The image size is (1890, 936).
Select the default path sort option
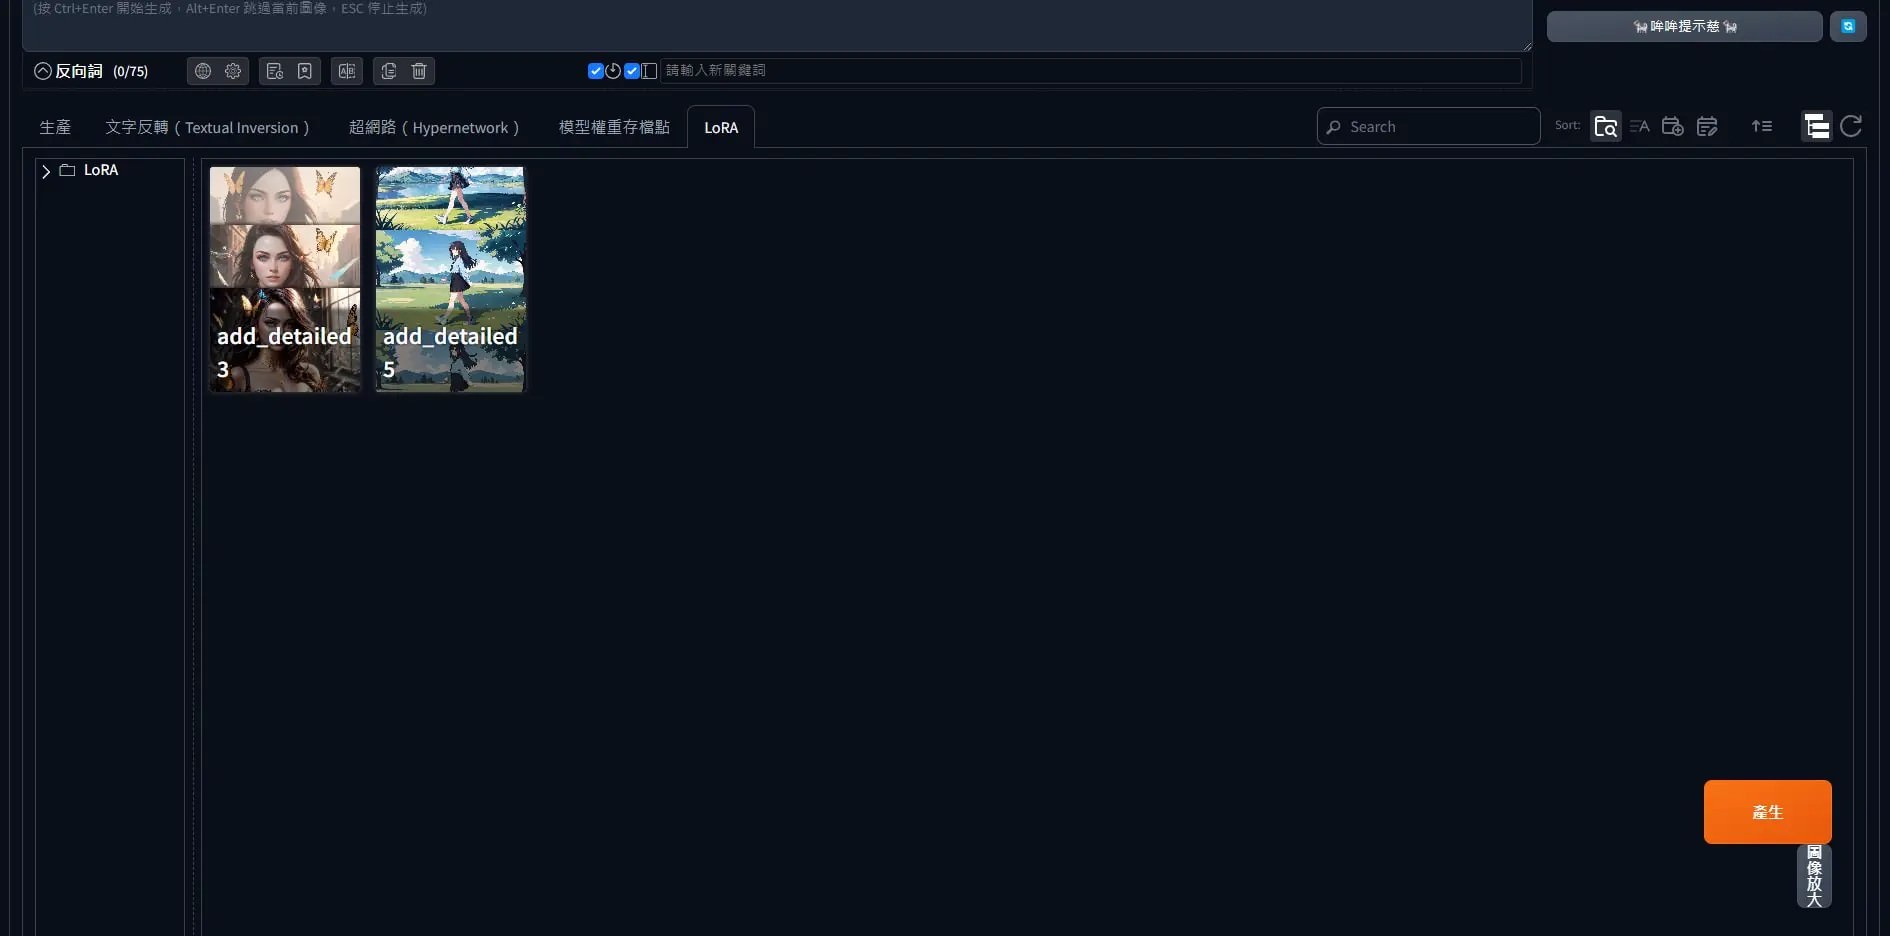1605,127
